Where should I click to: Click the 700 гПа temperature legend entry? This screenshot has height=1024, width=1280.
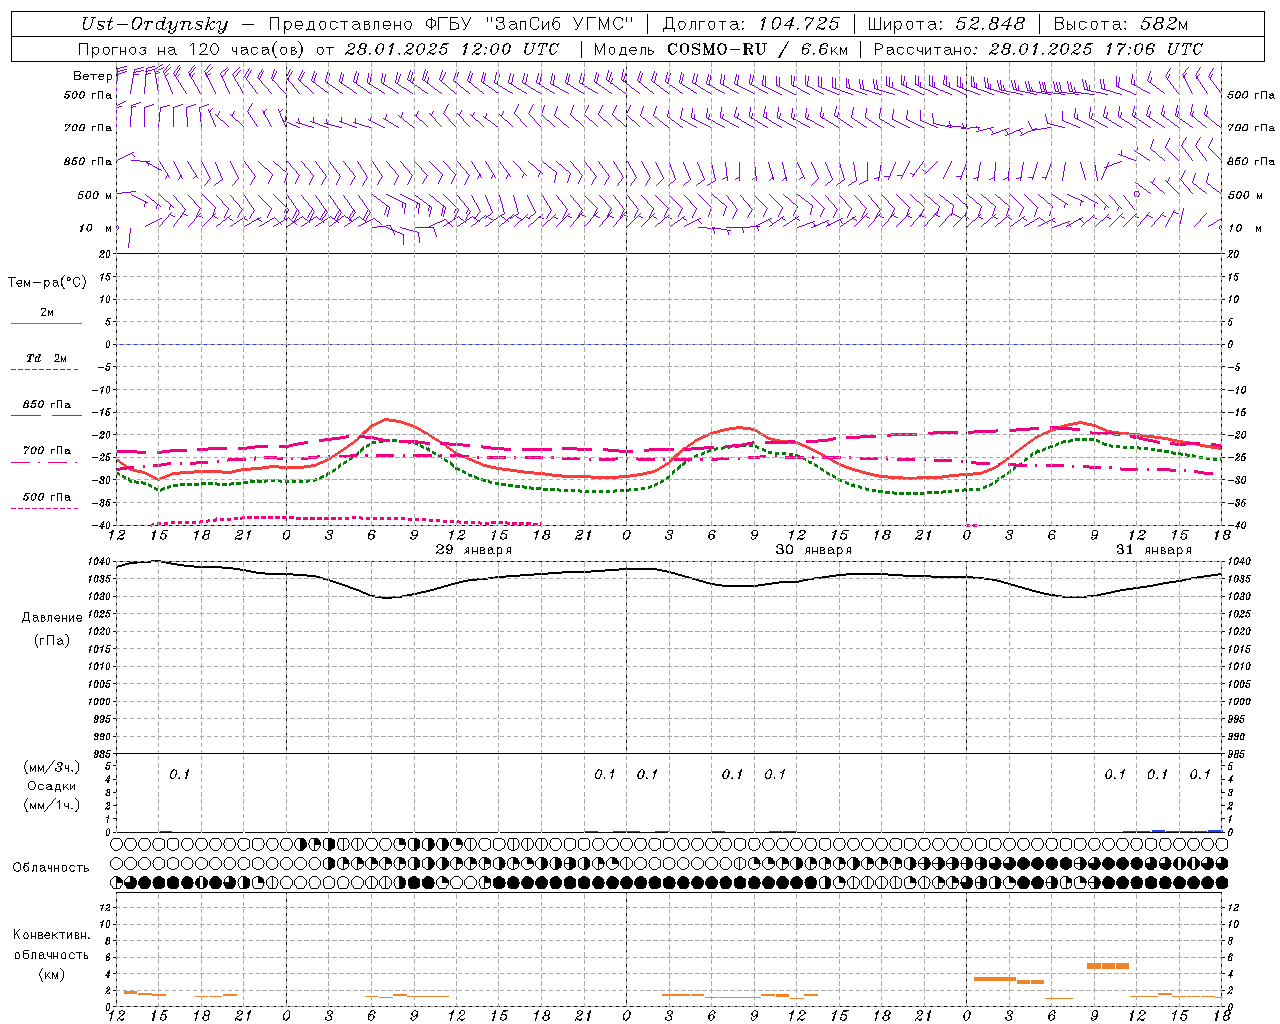coord(46,451)
